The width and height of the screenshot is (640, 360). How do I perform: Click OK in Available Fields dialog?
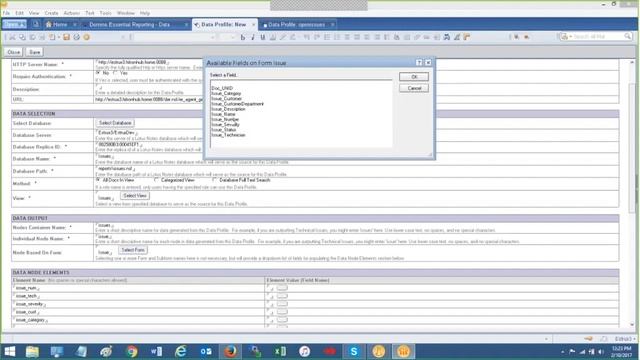414,77
